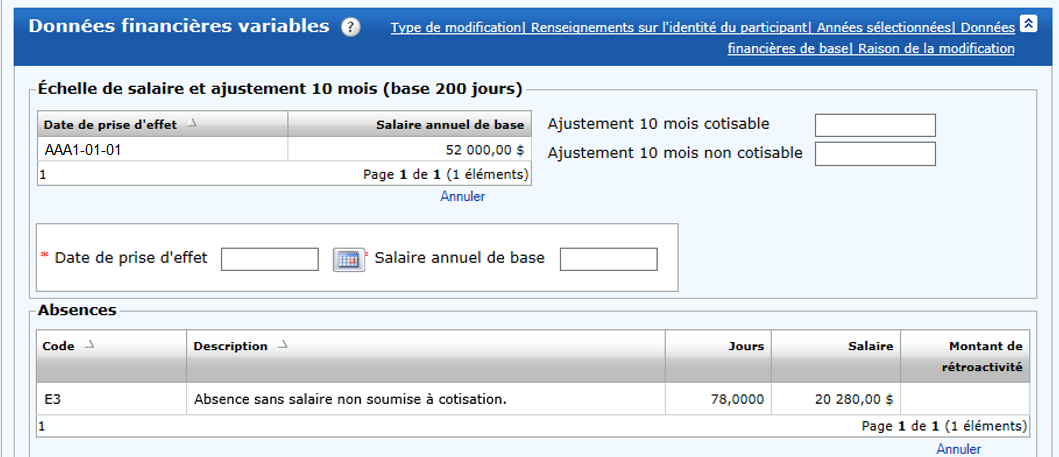Collapse the Données financières variables section
1059x457 pixels.
(1028, 24)
